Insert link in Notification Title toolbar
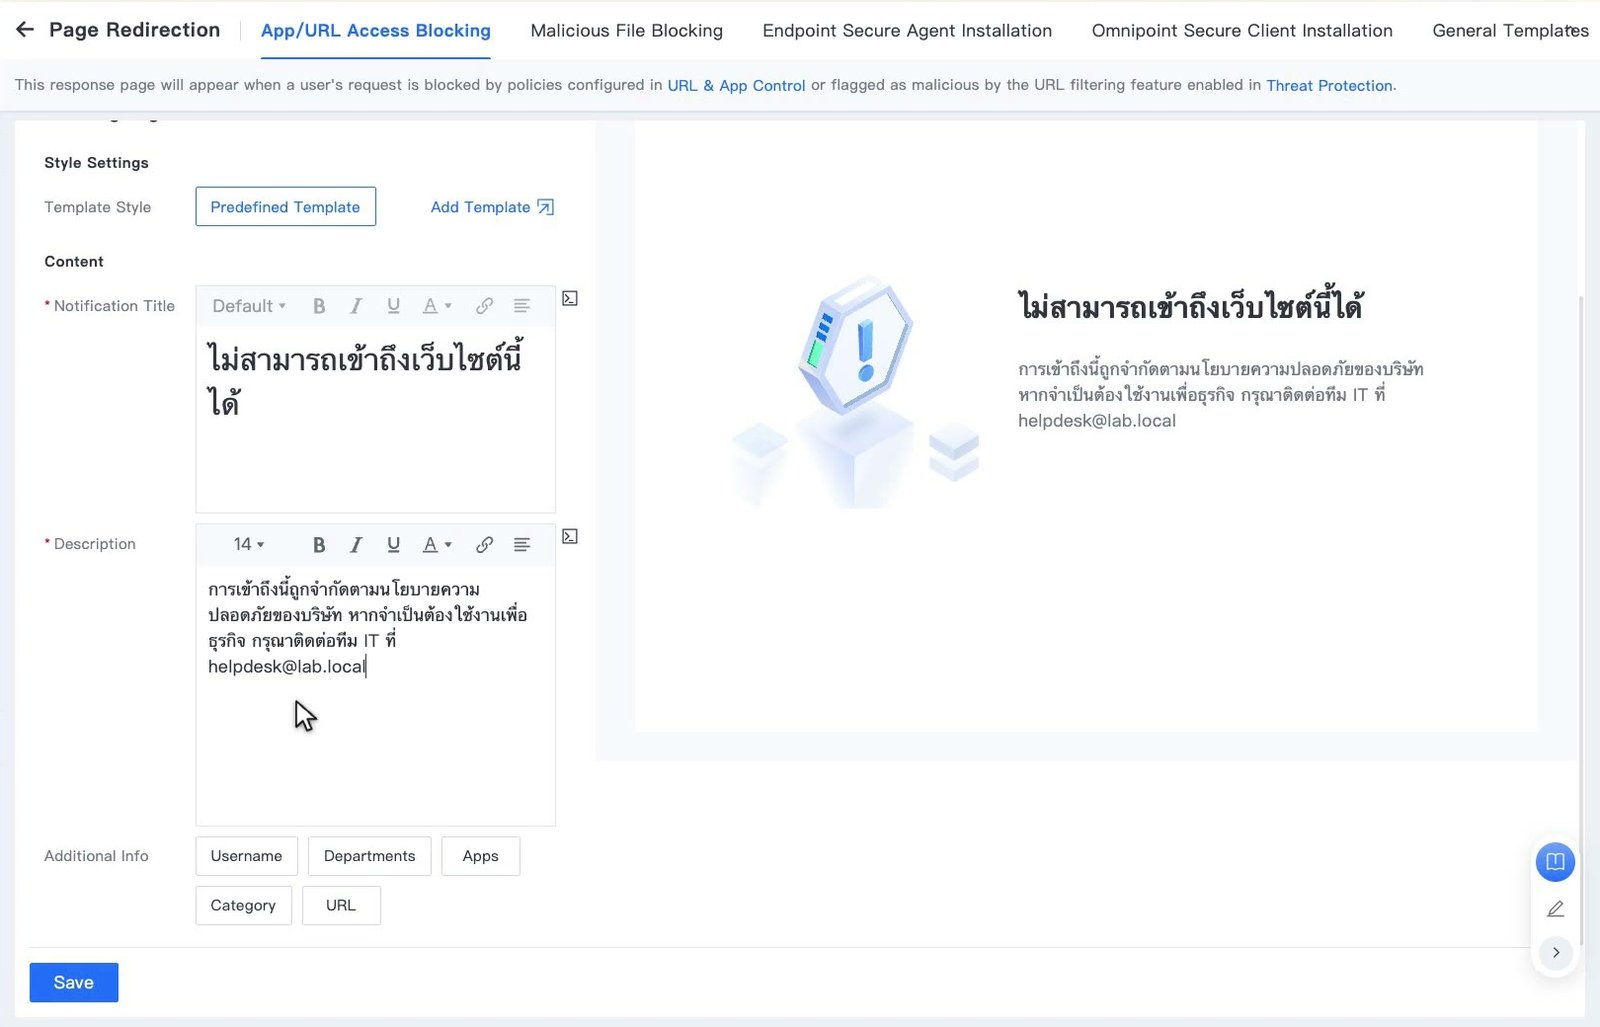Viewport: 1600px width, 1027px height. click(484, 306)
